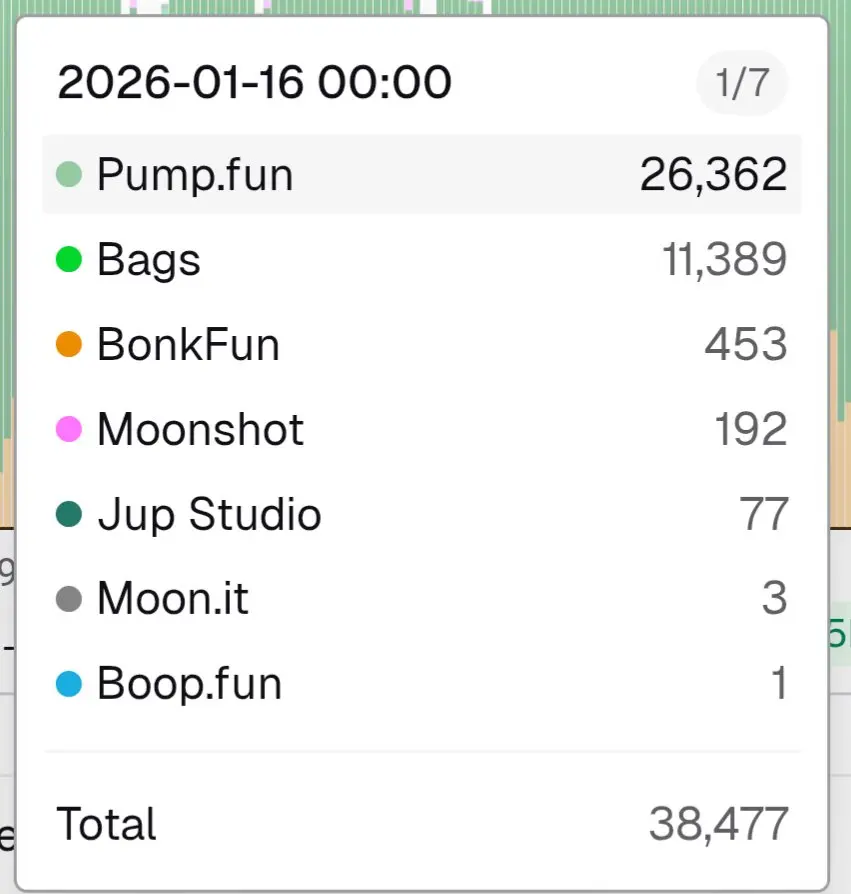Click the blue Boop.fun dot
The image size is (851, 894).
[x=69, y=685]
